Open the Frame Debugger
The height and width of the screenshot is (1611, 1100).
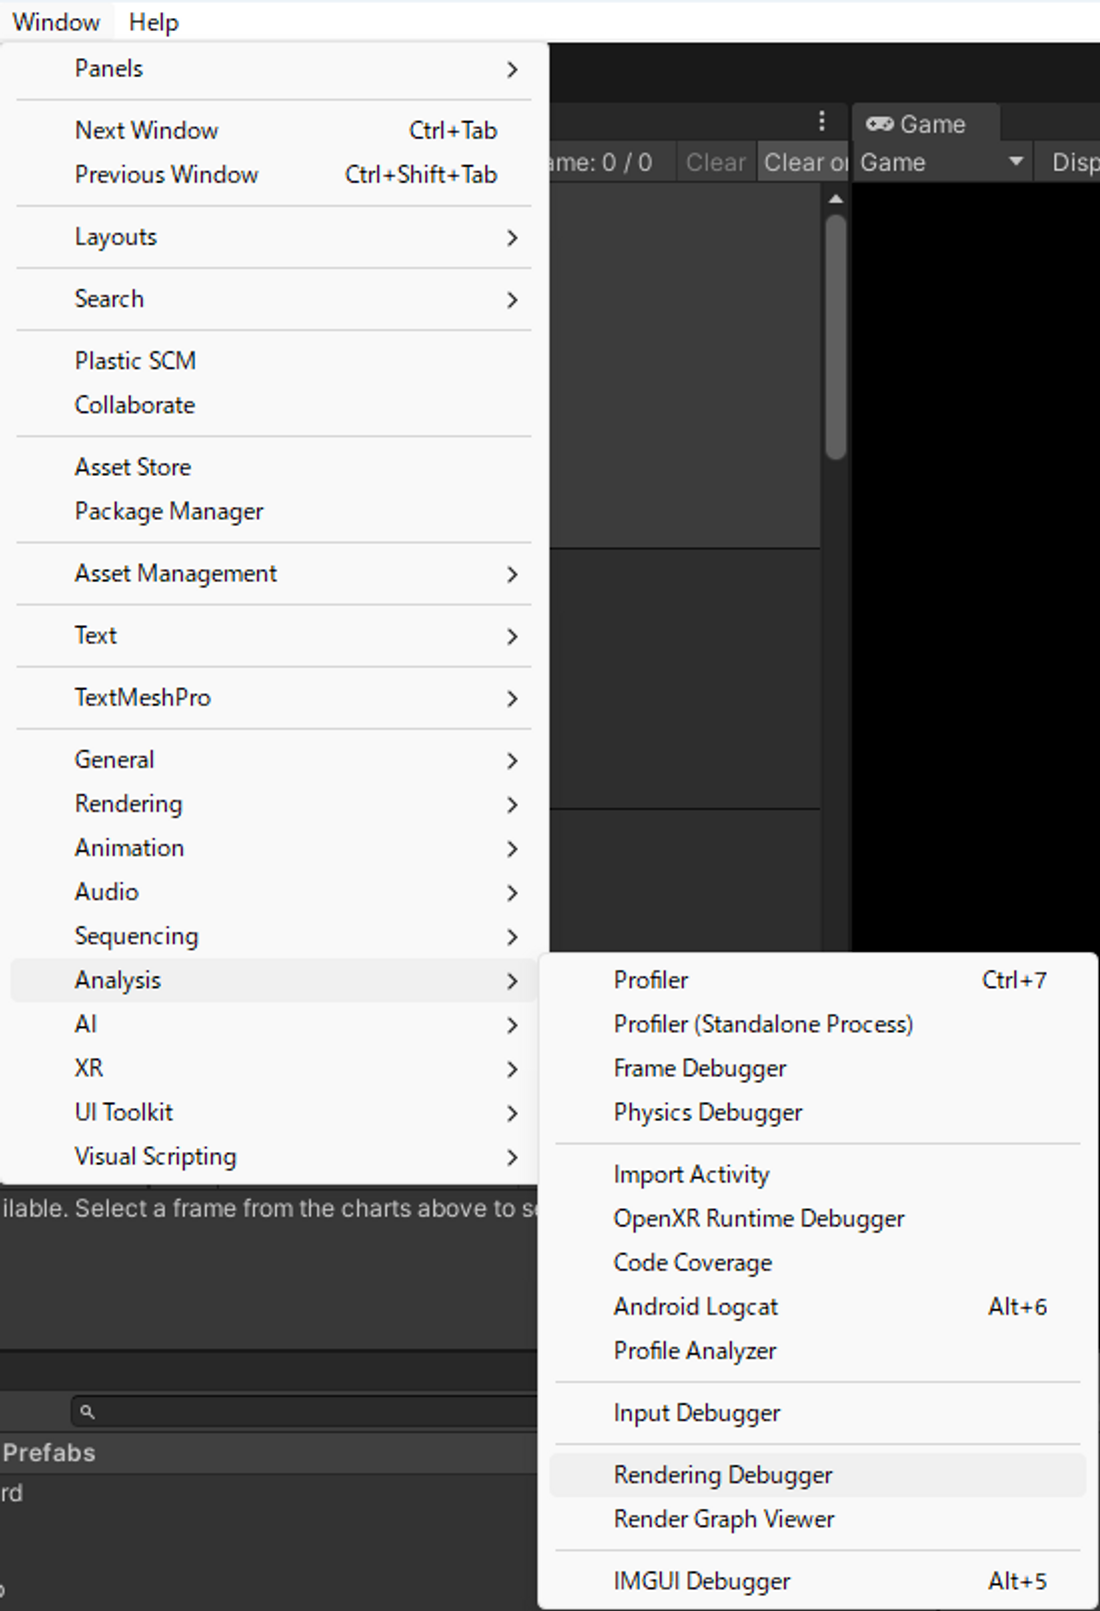(818, 1068)
